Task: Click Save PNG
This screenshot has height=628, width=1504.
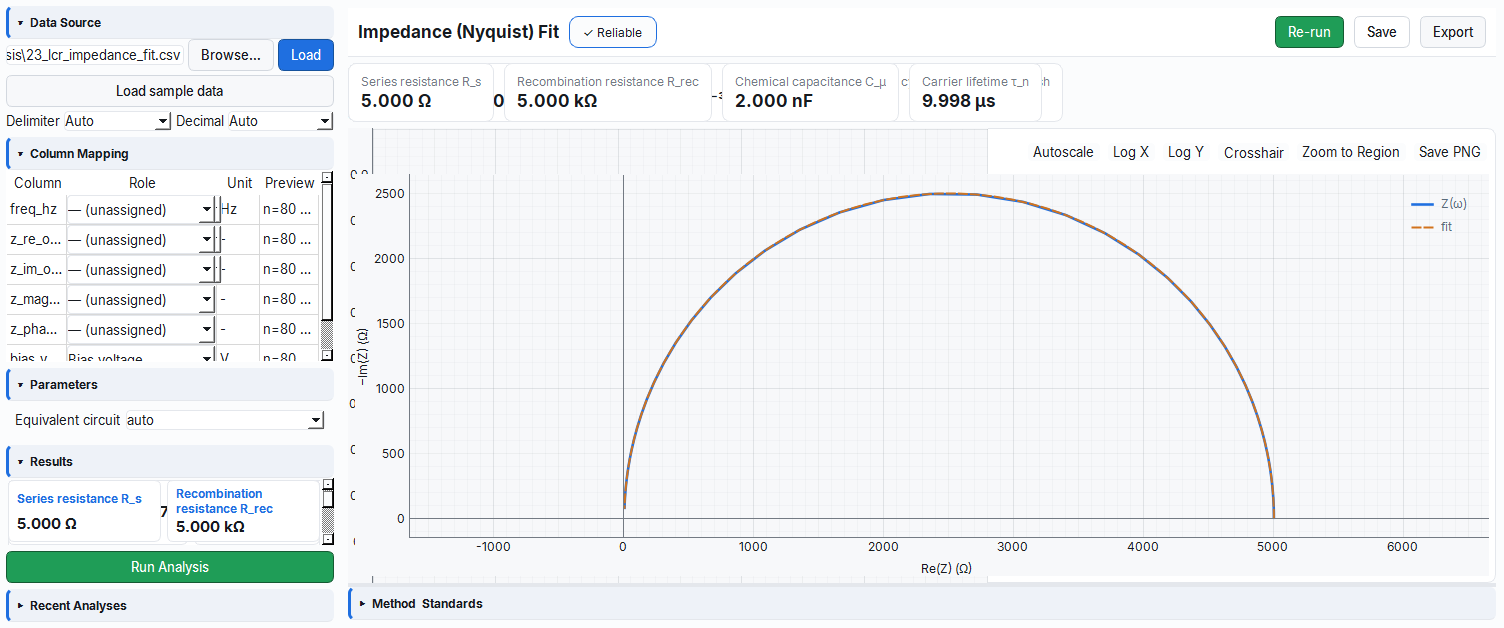Action: tap(1449, 152)
